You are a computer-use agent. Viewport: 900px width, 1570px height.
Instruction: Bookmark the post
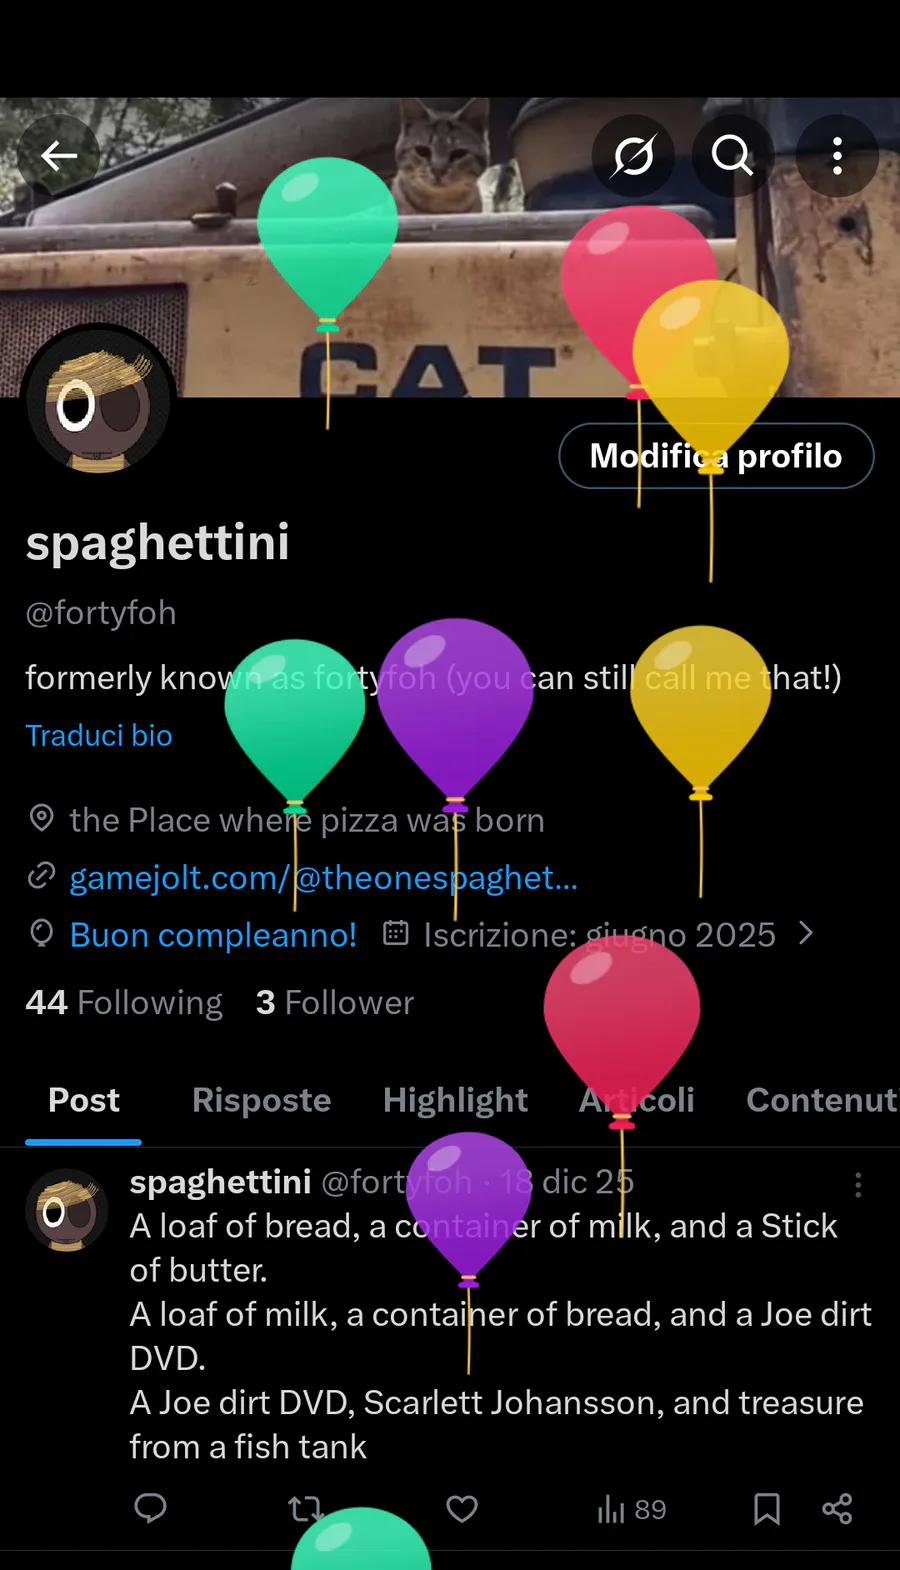click(767, 1508)
